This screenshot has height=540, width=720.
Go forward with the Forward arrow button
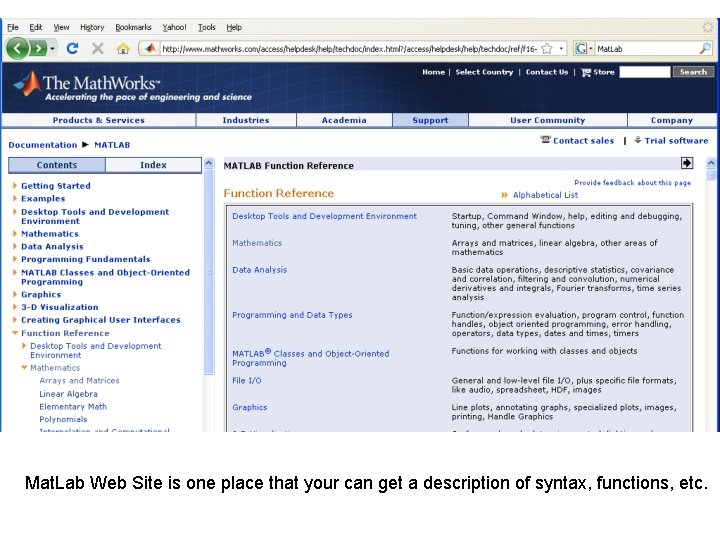coord(38,48)
